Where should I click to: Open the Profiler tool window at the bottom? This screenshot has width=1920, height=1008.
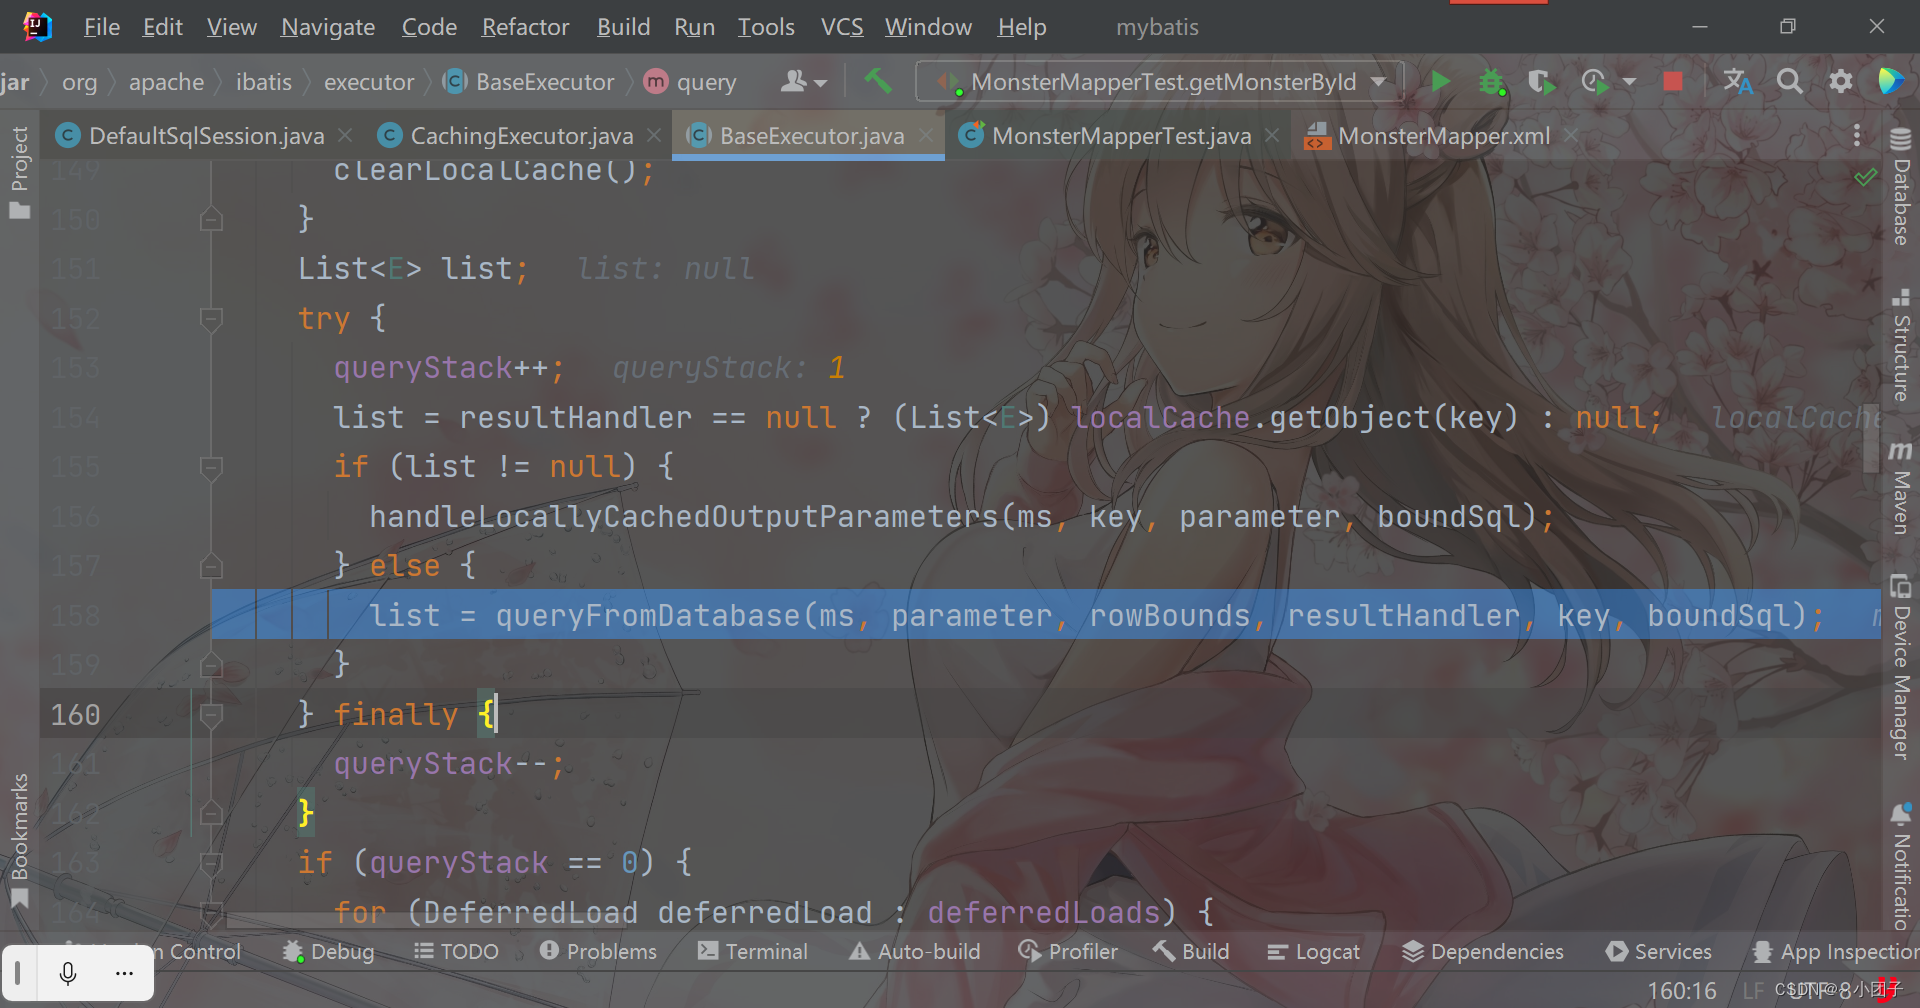pos(1067,951)
